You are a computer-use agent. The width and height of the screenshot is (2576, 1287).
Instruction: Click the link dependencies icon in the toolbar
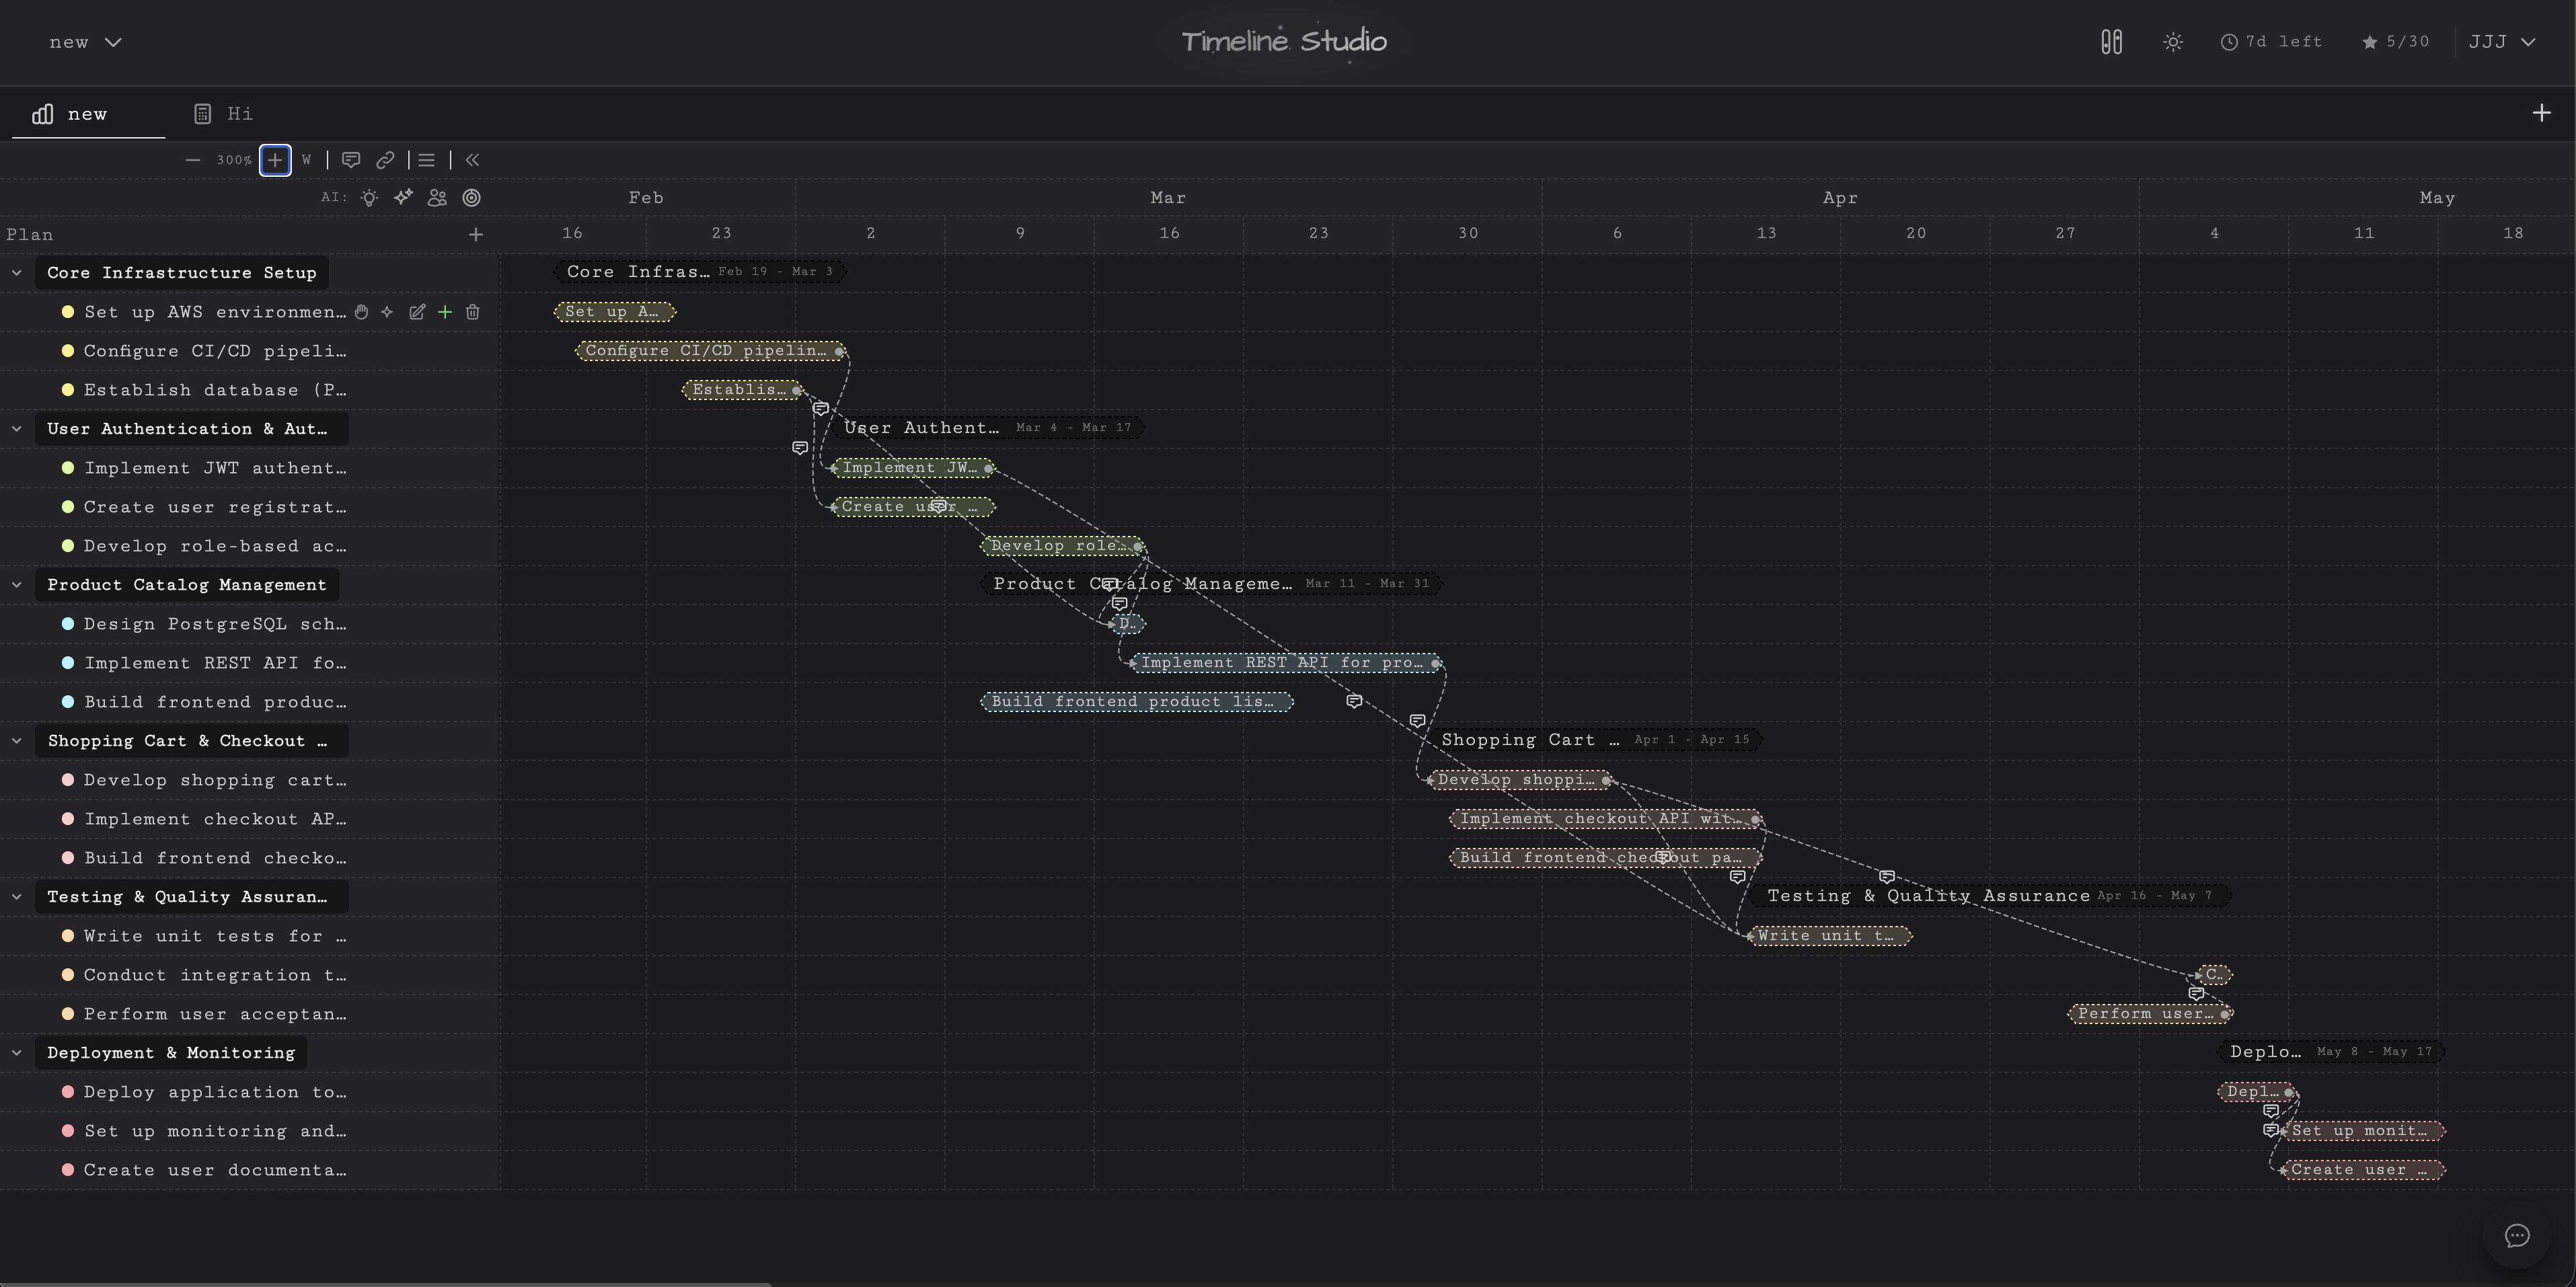click(385, 160)
